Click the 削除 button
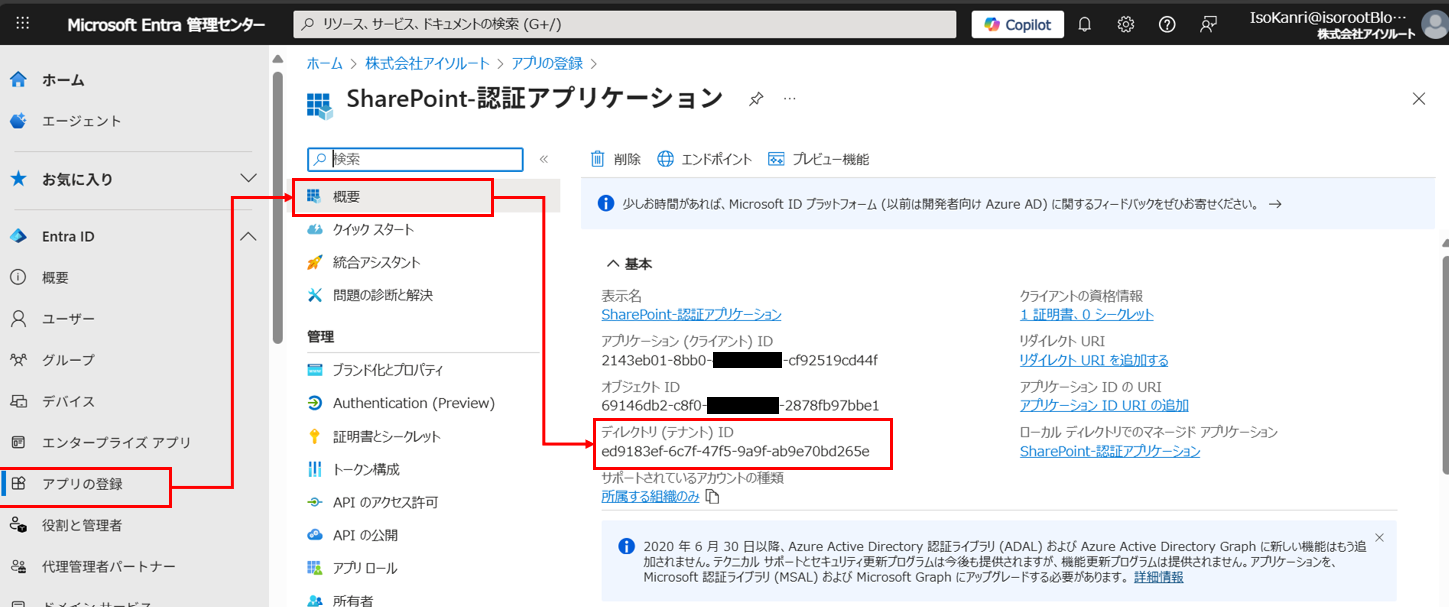 (x=615, y=159)
